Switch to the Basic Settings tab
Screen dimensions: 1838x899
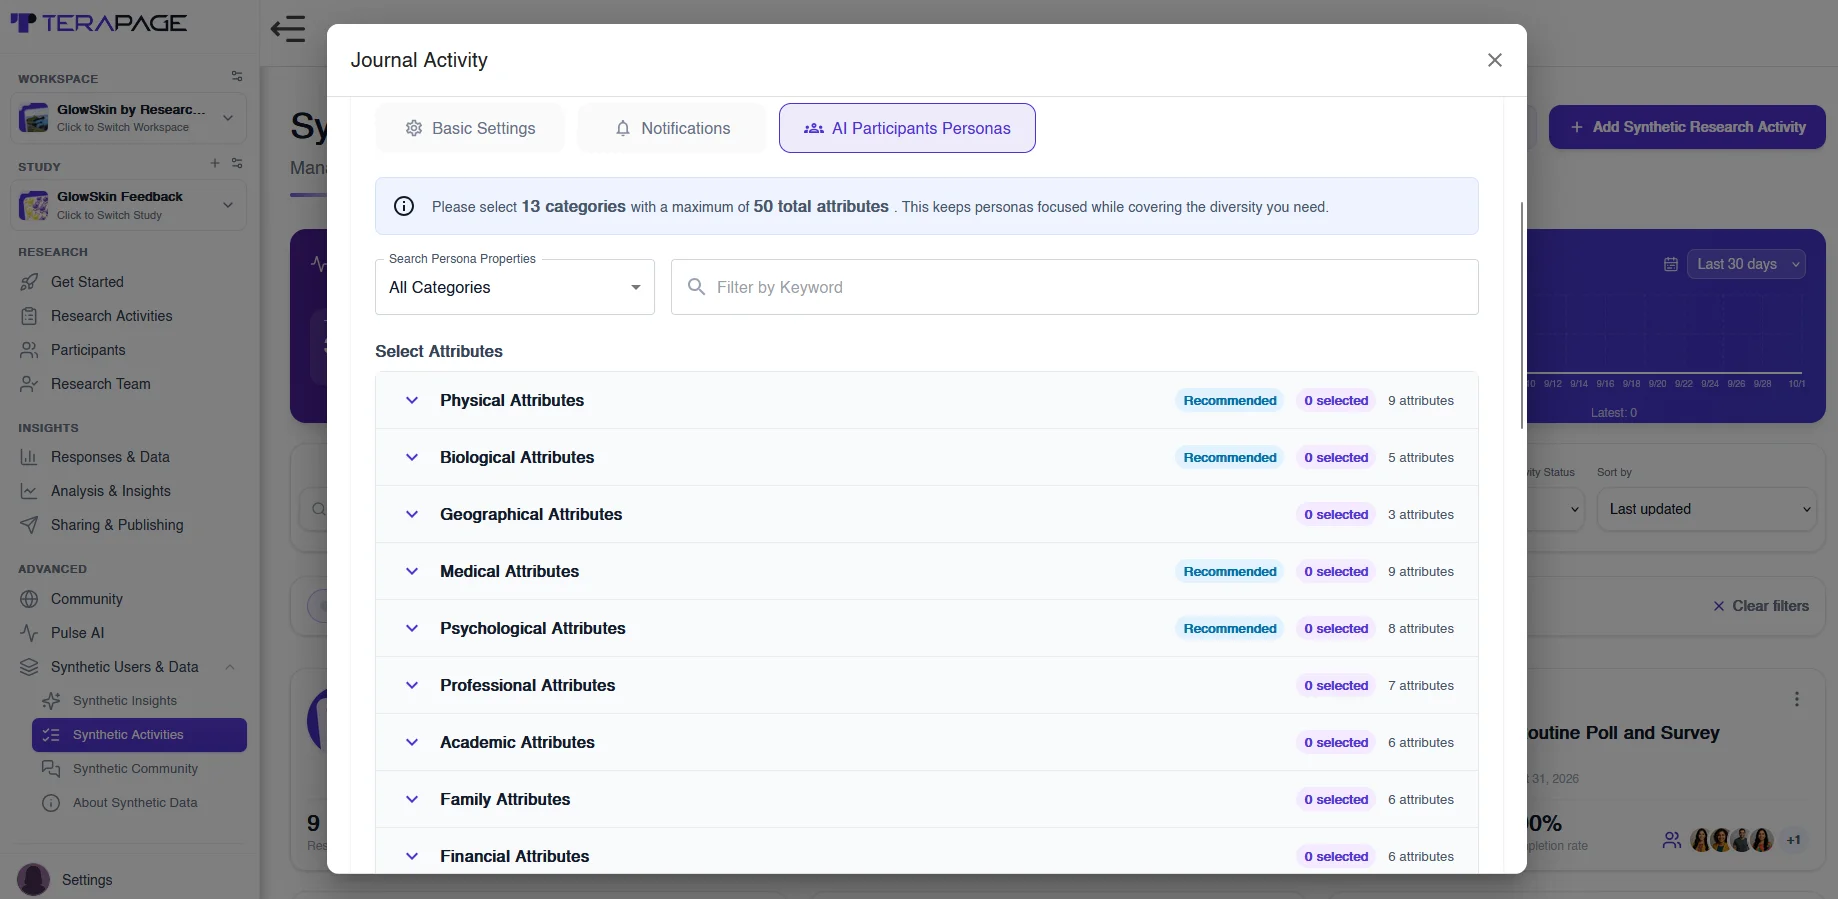[470, 128]
